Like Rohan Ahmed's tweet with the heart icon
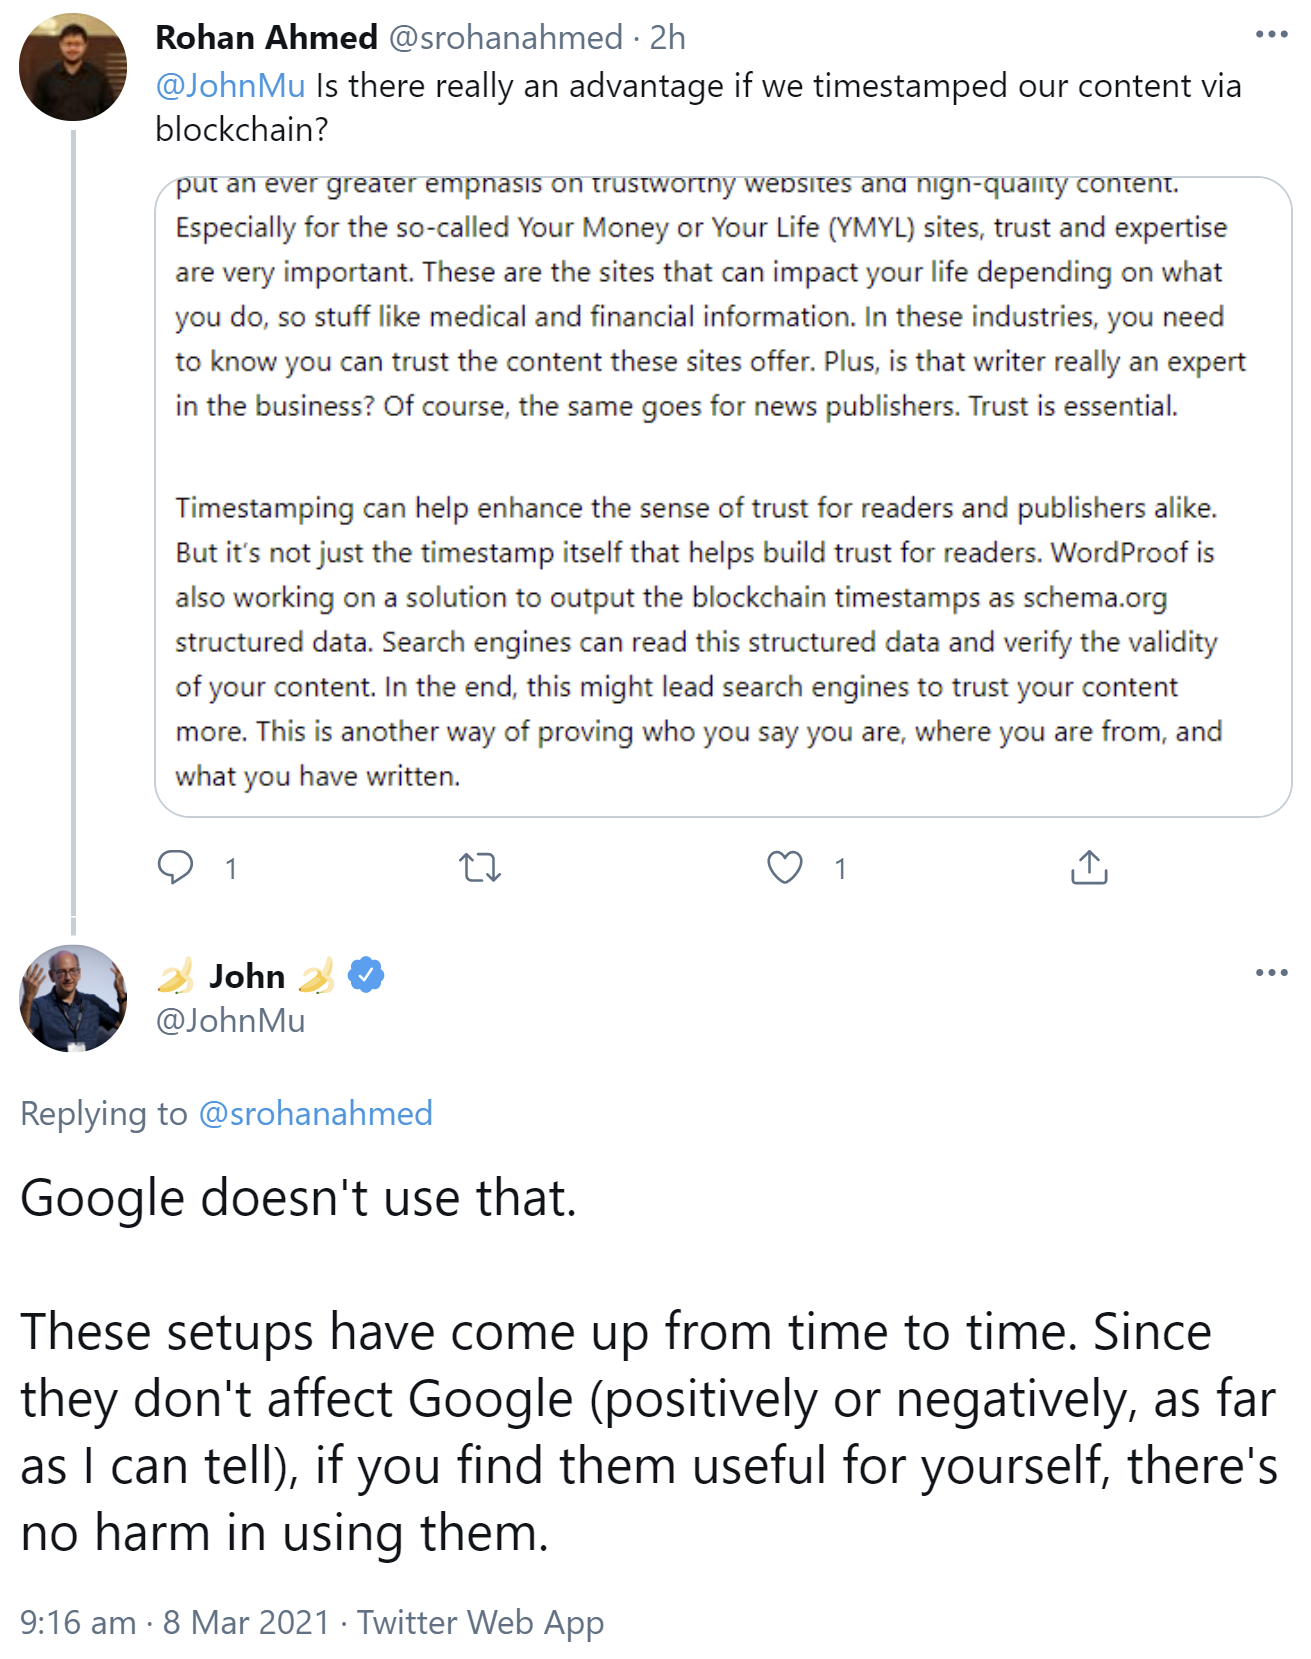 (786, 866)
